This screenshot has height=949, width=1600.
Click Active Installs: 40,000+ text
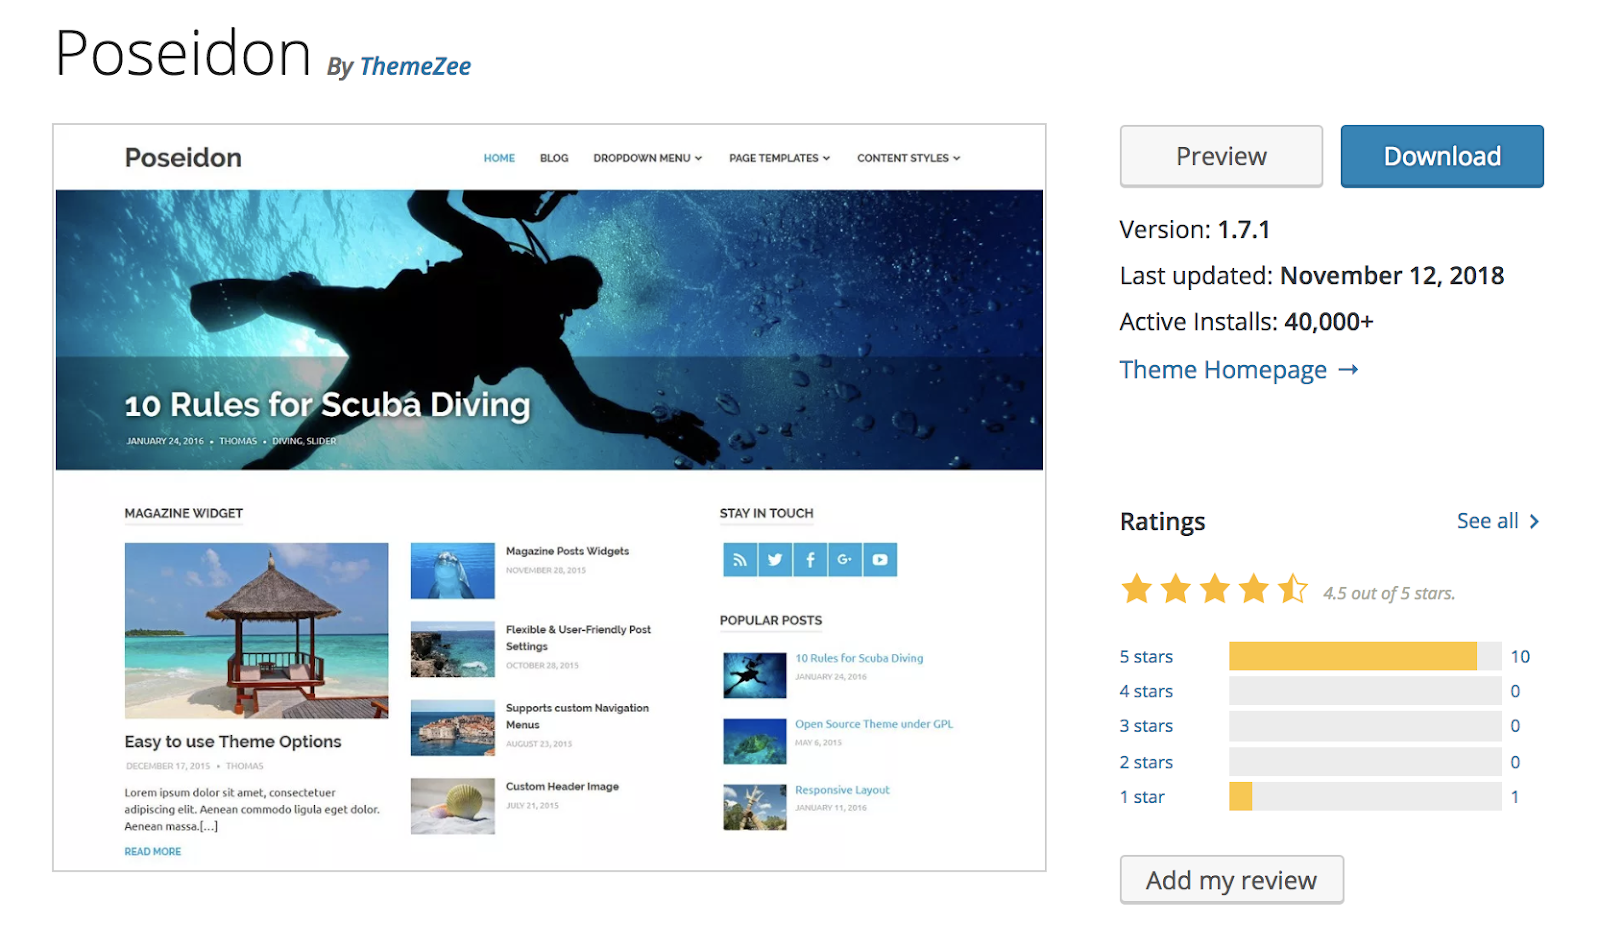click(1247, 322)
